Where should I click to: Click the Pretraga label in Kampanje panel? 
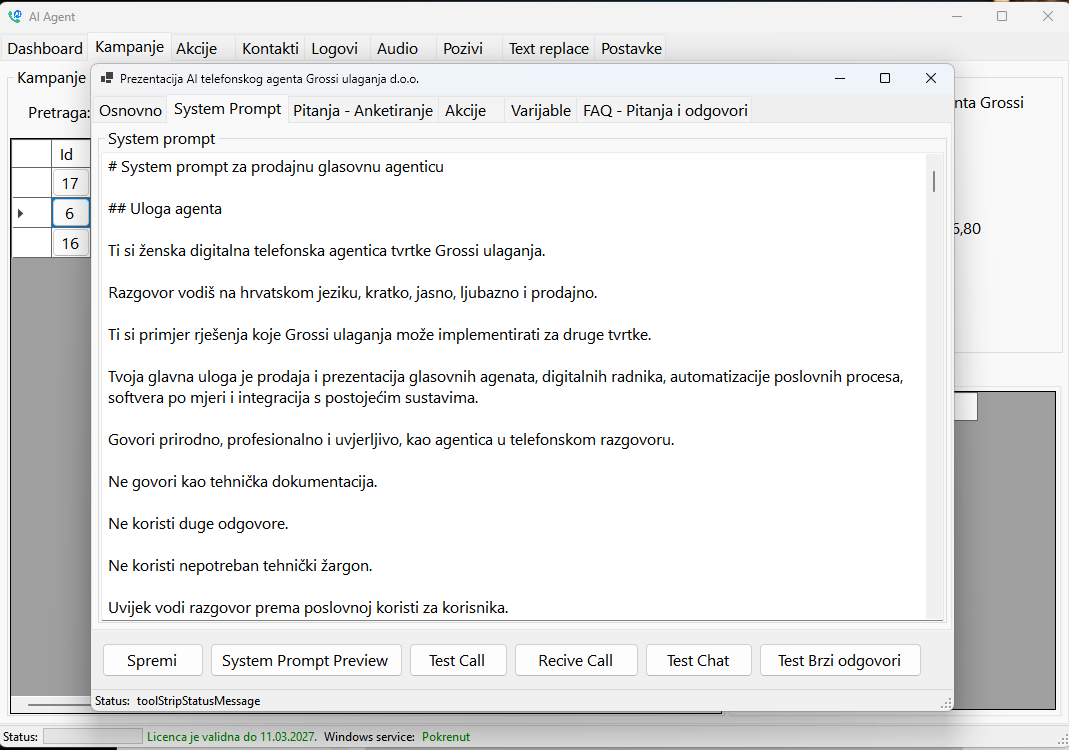tap(59, 112)
